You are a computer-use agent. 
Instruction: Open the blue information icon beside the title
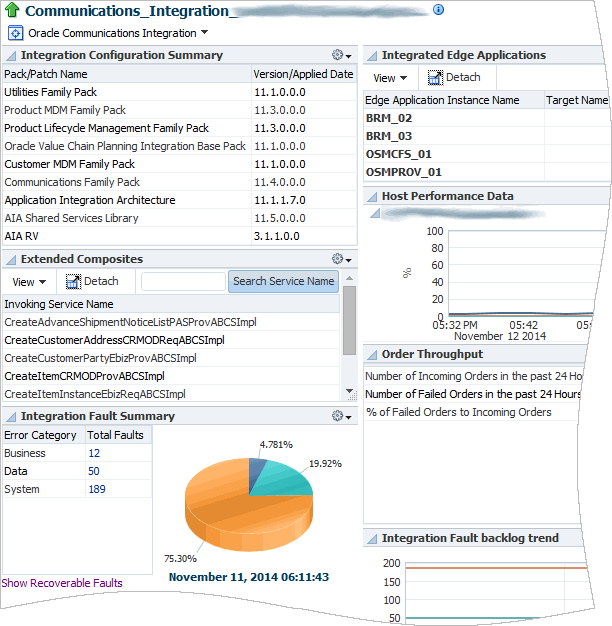pyautogui.click(x=438, y=10)
